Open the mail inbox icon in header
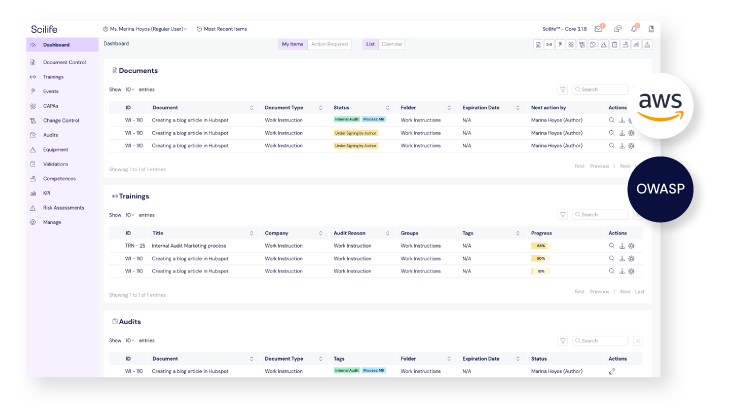 tap(598, 29)
